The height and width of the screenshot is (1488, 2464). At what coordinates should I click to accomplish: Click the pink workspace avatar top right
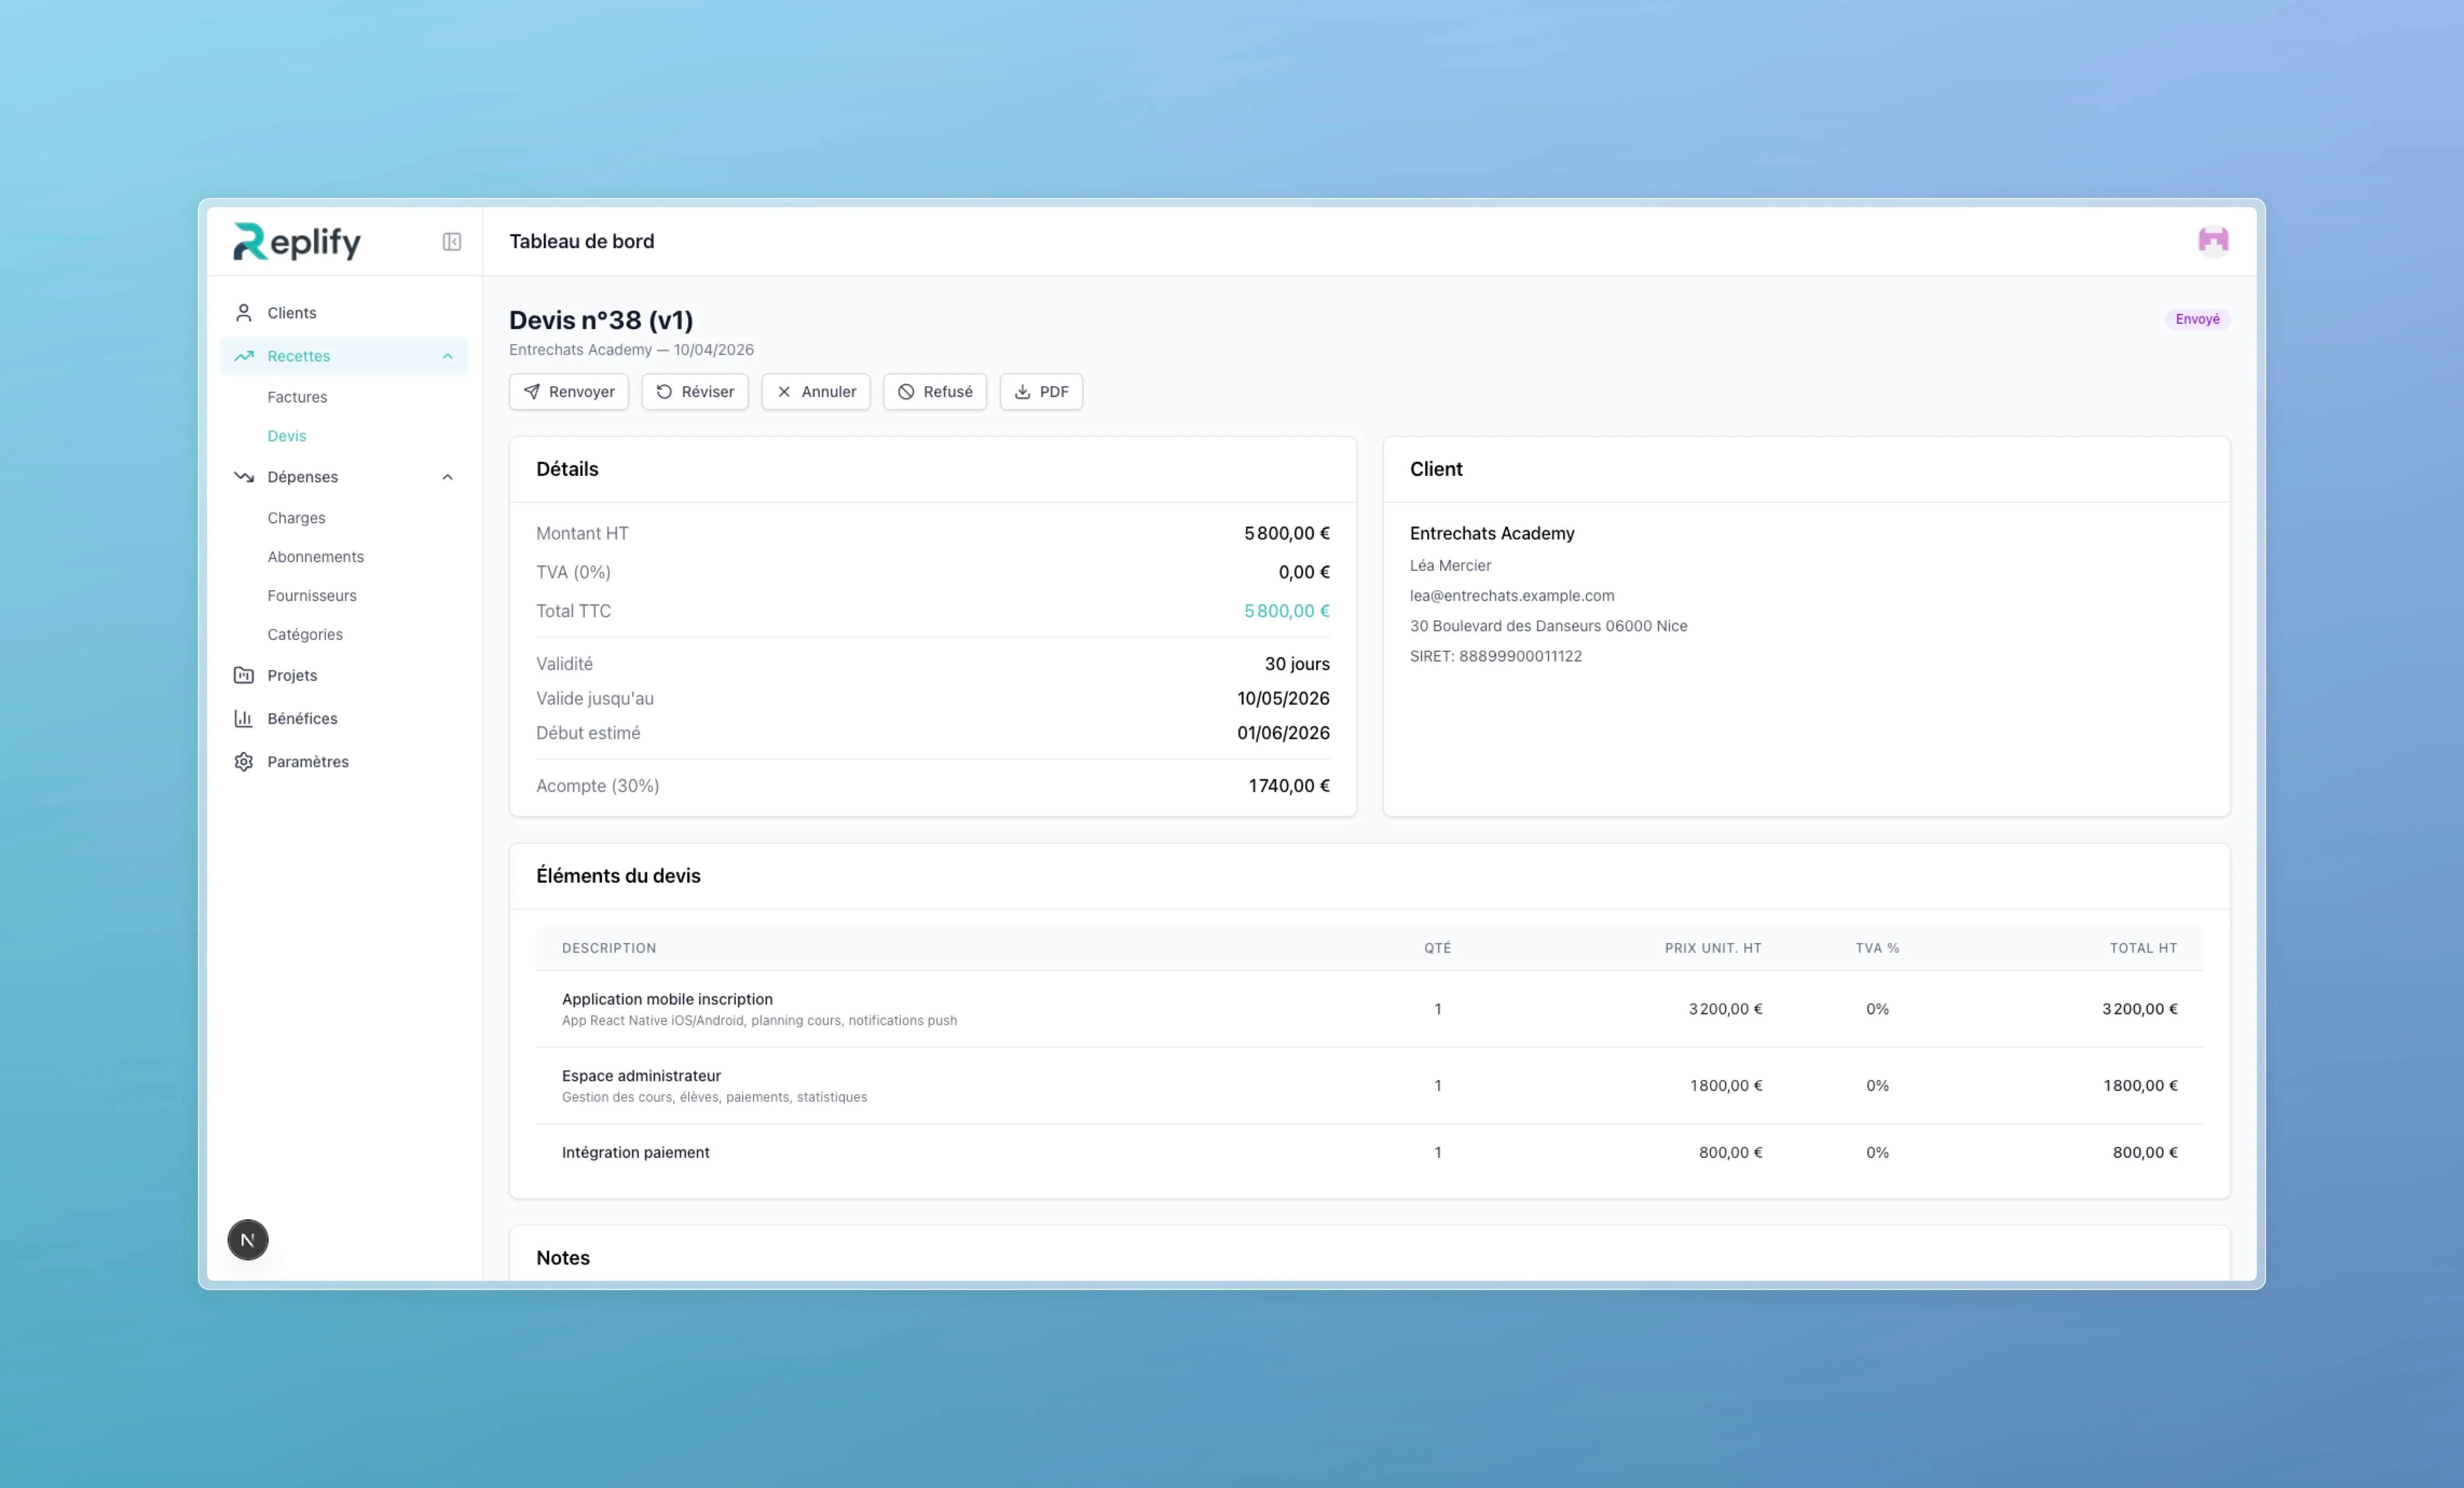point(2213,241)
